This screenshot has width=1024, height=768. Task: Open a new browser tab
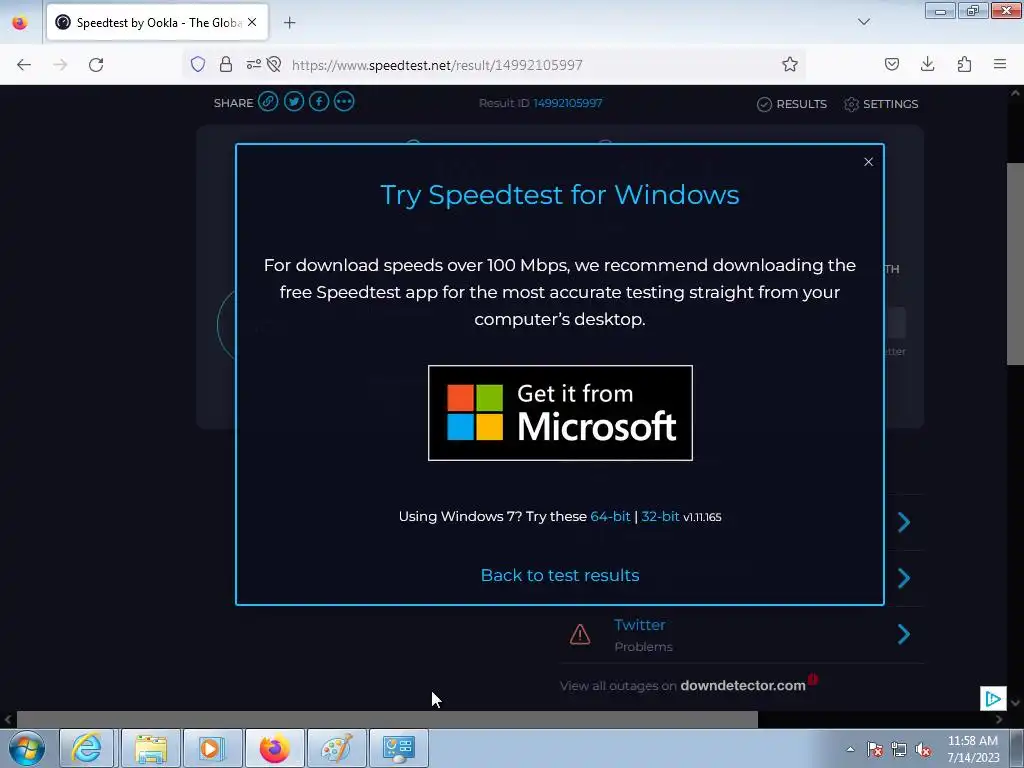click(289, 22)
